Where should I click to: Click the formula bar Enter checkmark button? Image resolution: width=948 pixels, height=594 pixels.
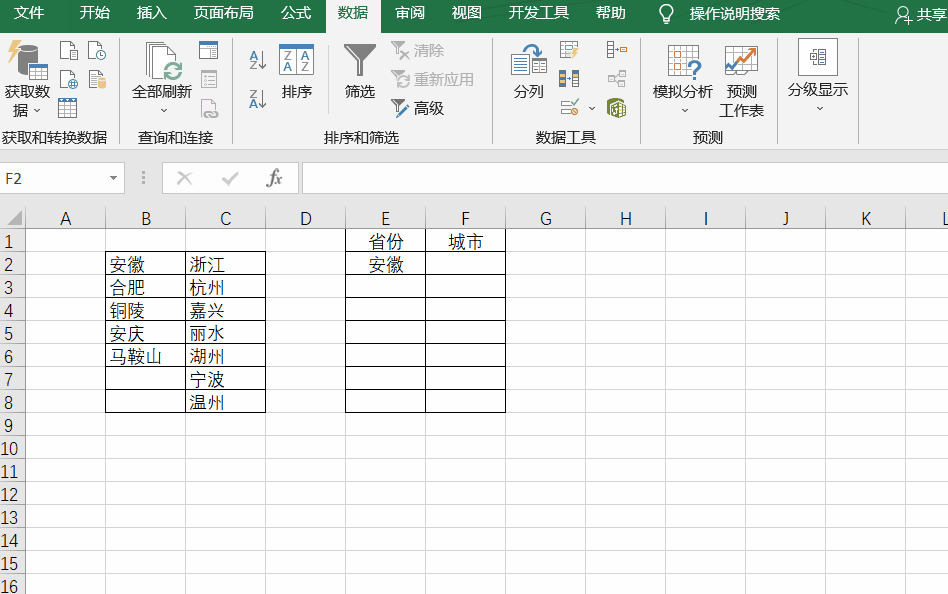230,178
